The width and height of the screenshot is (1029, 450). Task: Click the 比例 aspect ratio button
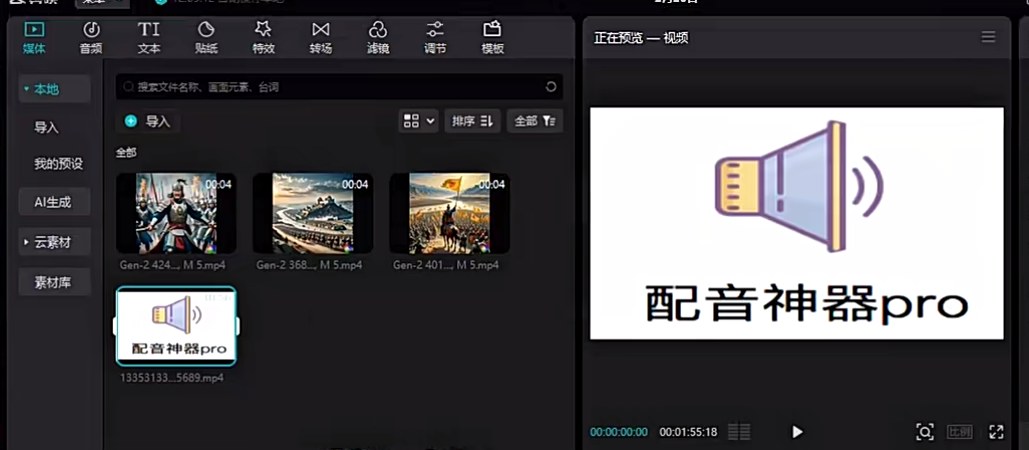coord(959,432)
